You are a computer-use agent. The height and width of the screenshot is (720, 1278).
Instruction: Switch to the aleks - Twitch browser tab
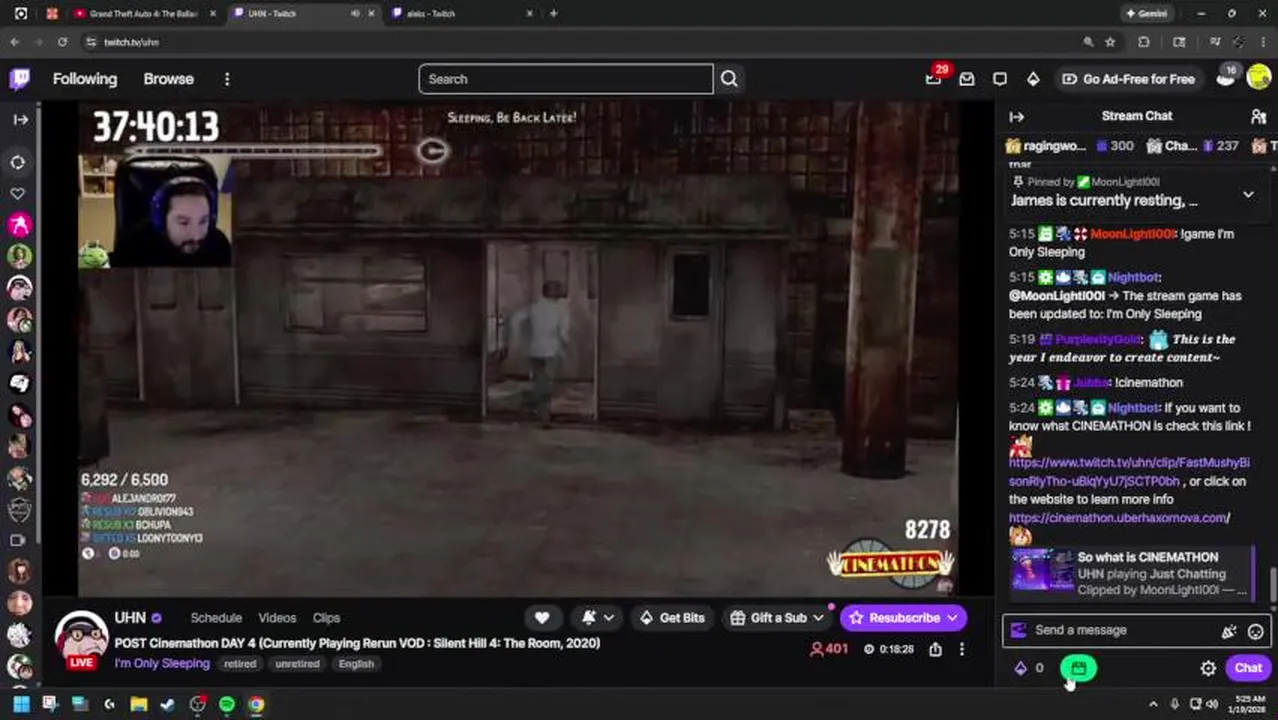click(x=460, y=14)
